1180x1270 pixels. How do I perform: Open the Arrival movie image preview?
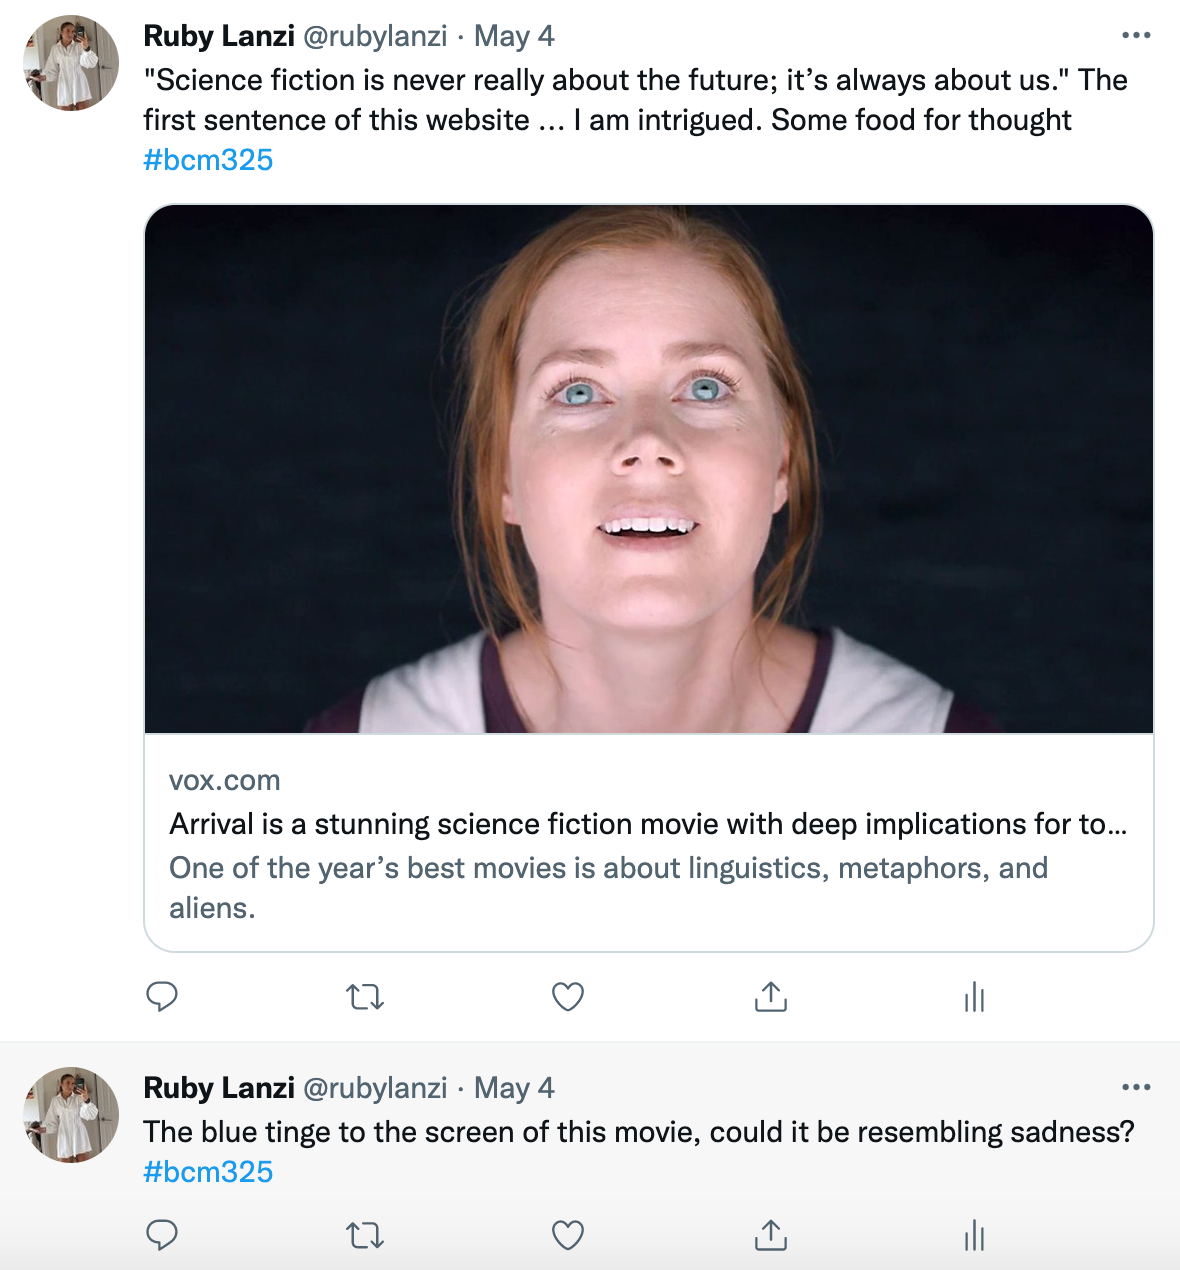point(649,469)
